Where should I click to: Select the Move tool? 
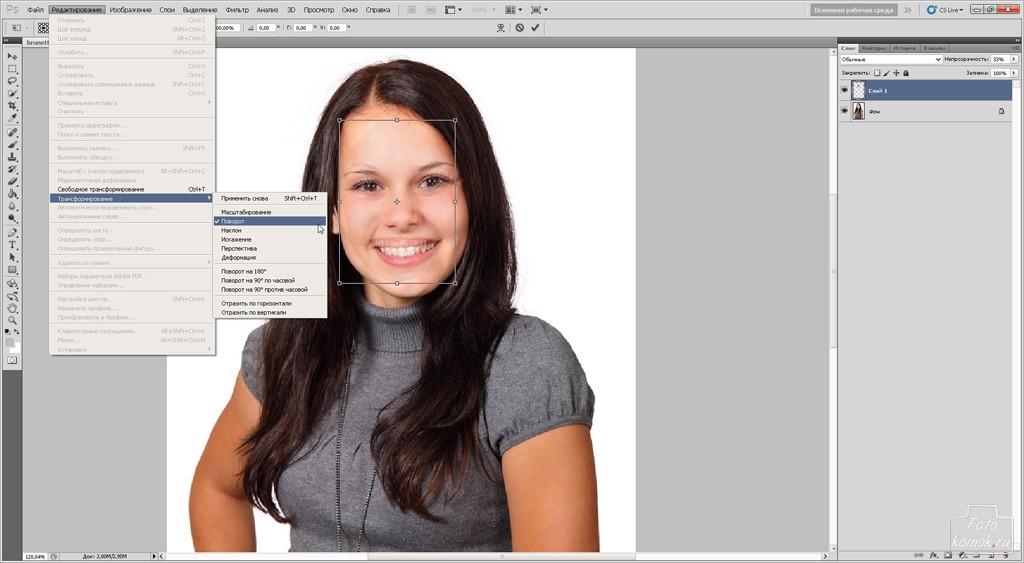click(x=12, y=57)
